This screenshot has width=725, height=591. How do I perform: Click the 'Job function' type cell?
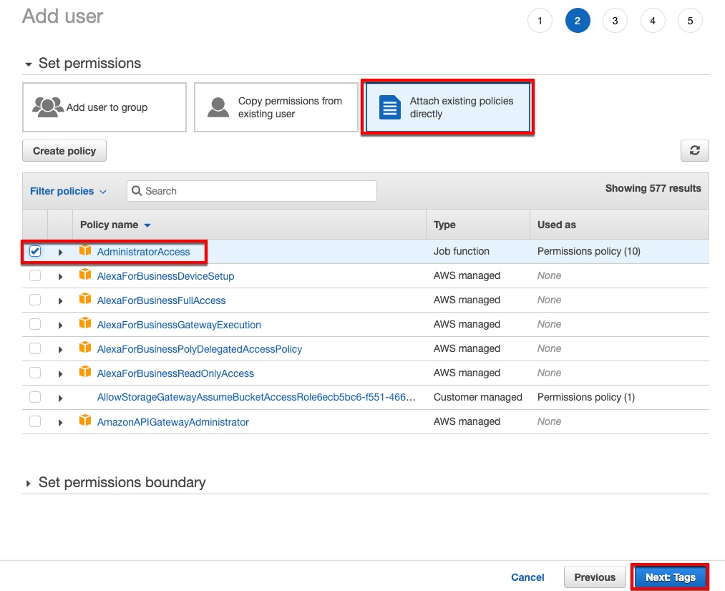[x=461, y=251]
